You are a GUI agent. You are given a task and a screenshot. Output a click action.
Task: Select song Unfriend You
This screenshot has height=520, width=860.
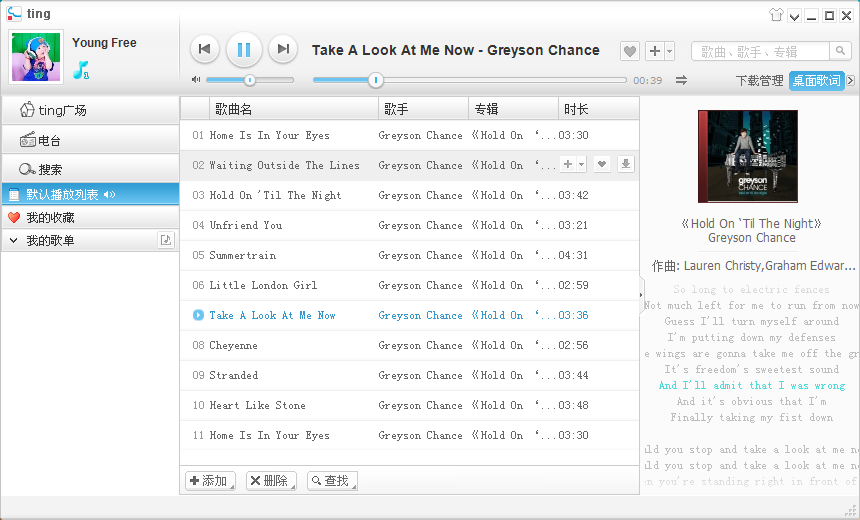point(409,225)
